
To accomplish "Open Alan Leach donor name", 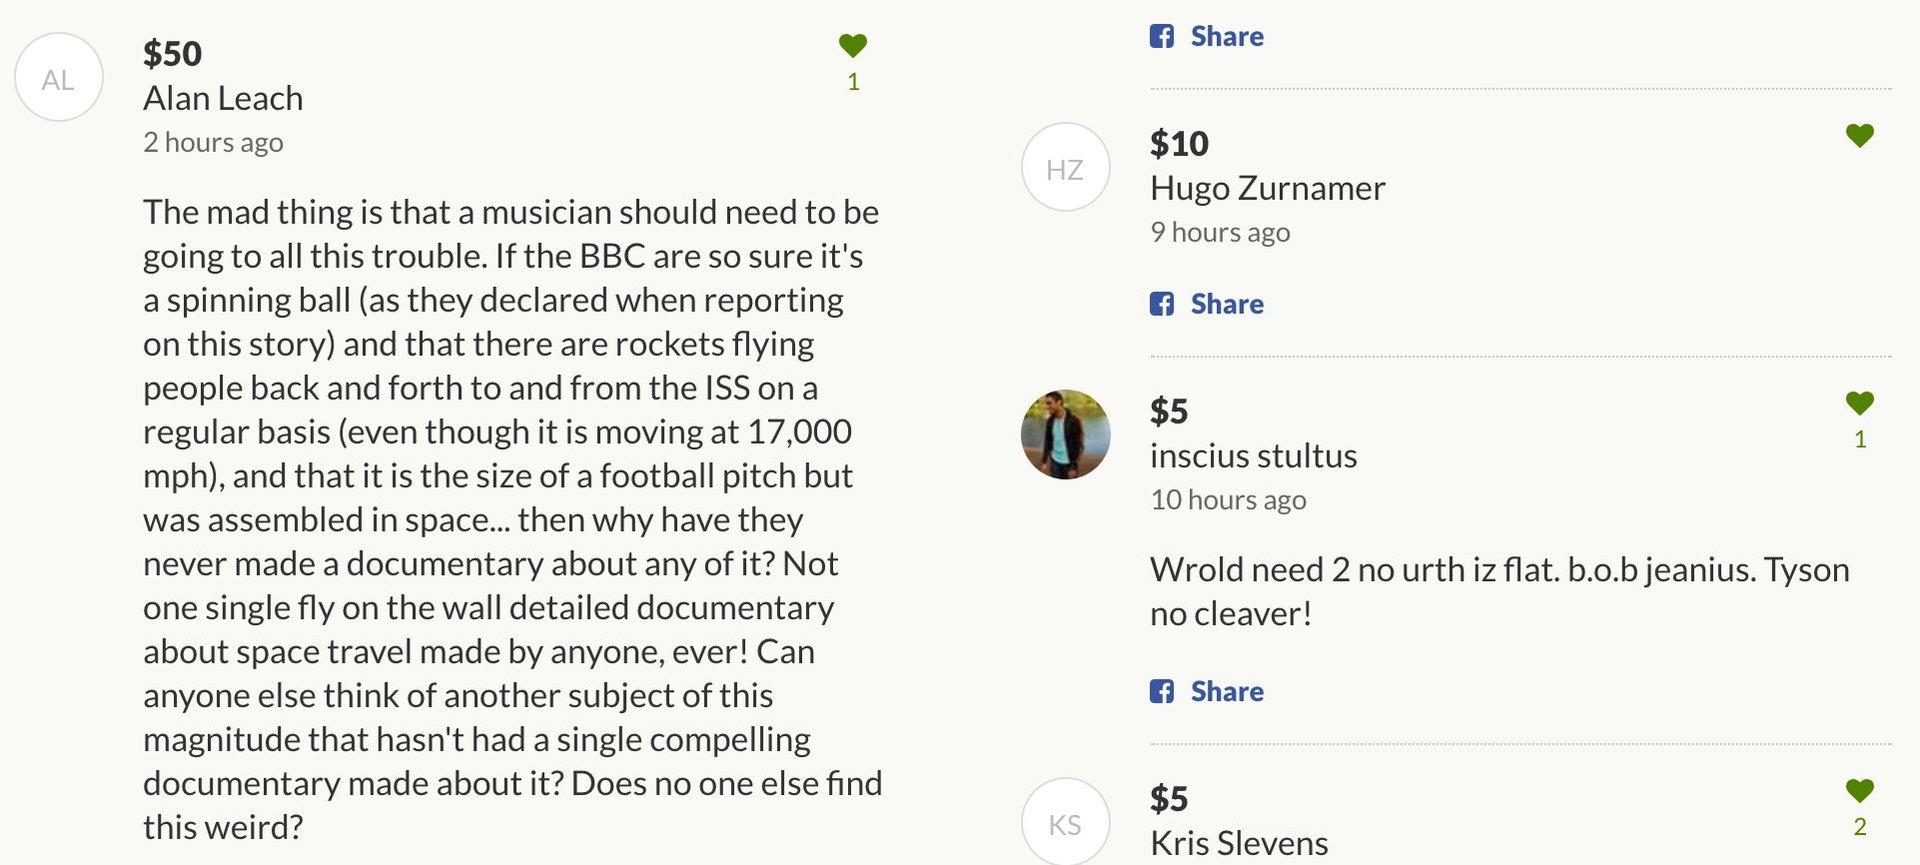I will (223, 98).
